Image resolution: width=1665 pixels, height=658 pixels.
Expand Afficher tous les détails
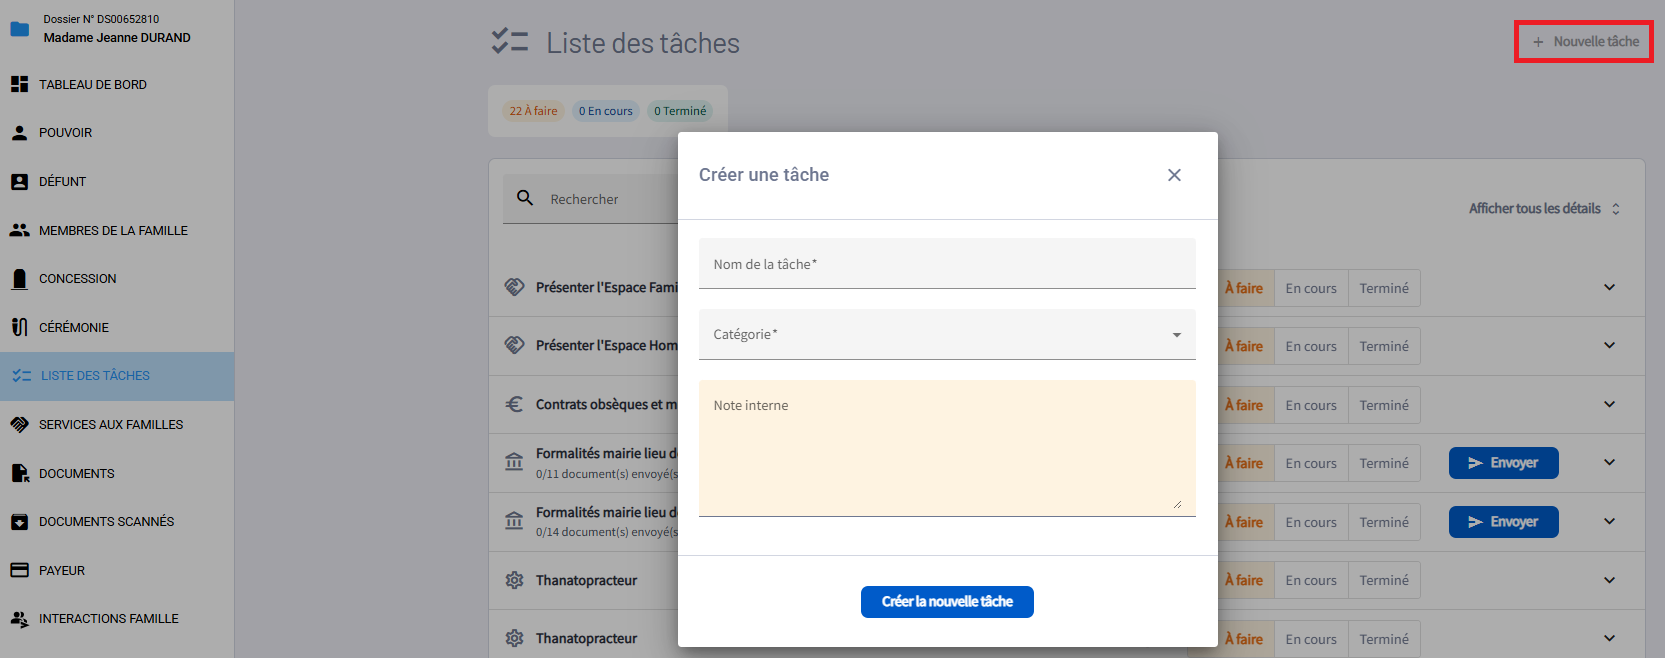coord(1543,208)
